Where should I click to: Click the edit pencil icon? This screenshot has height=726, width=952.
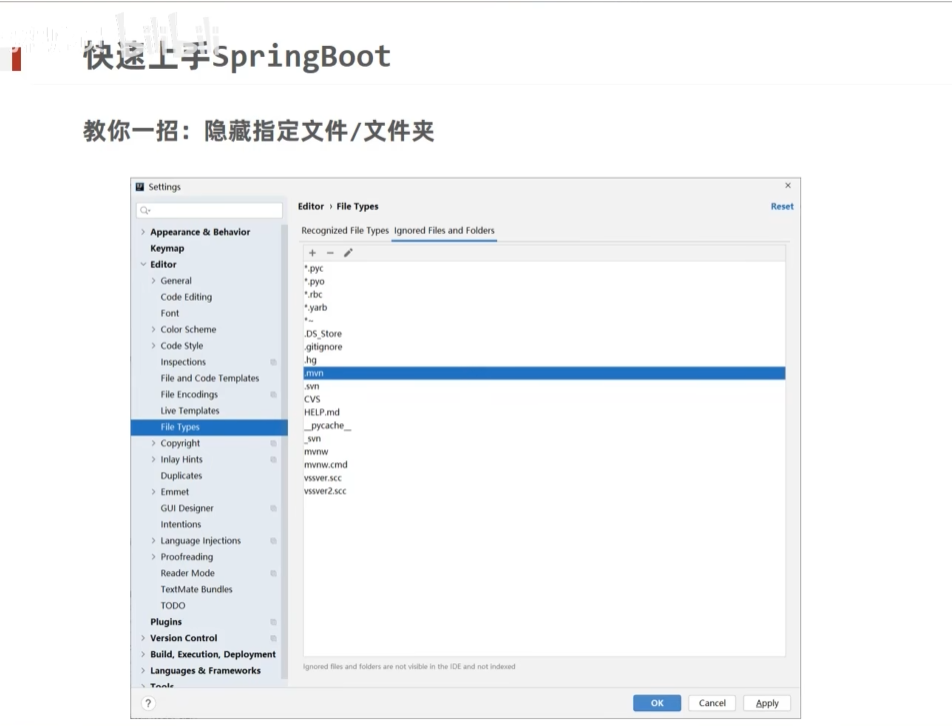(348, 253)
